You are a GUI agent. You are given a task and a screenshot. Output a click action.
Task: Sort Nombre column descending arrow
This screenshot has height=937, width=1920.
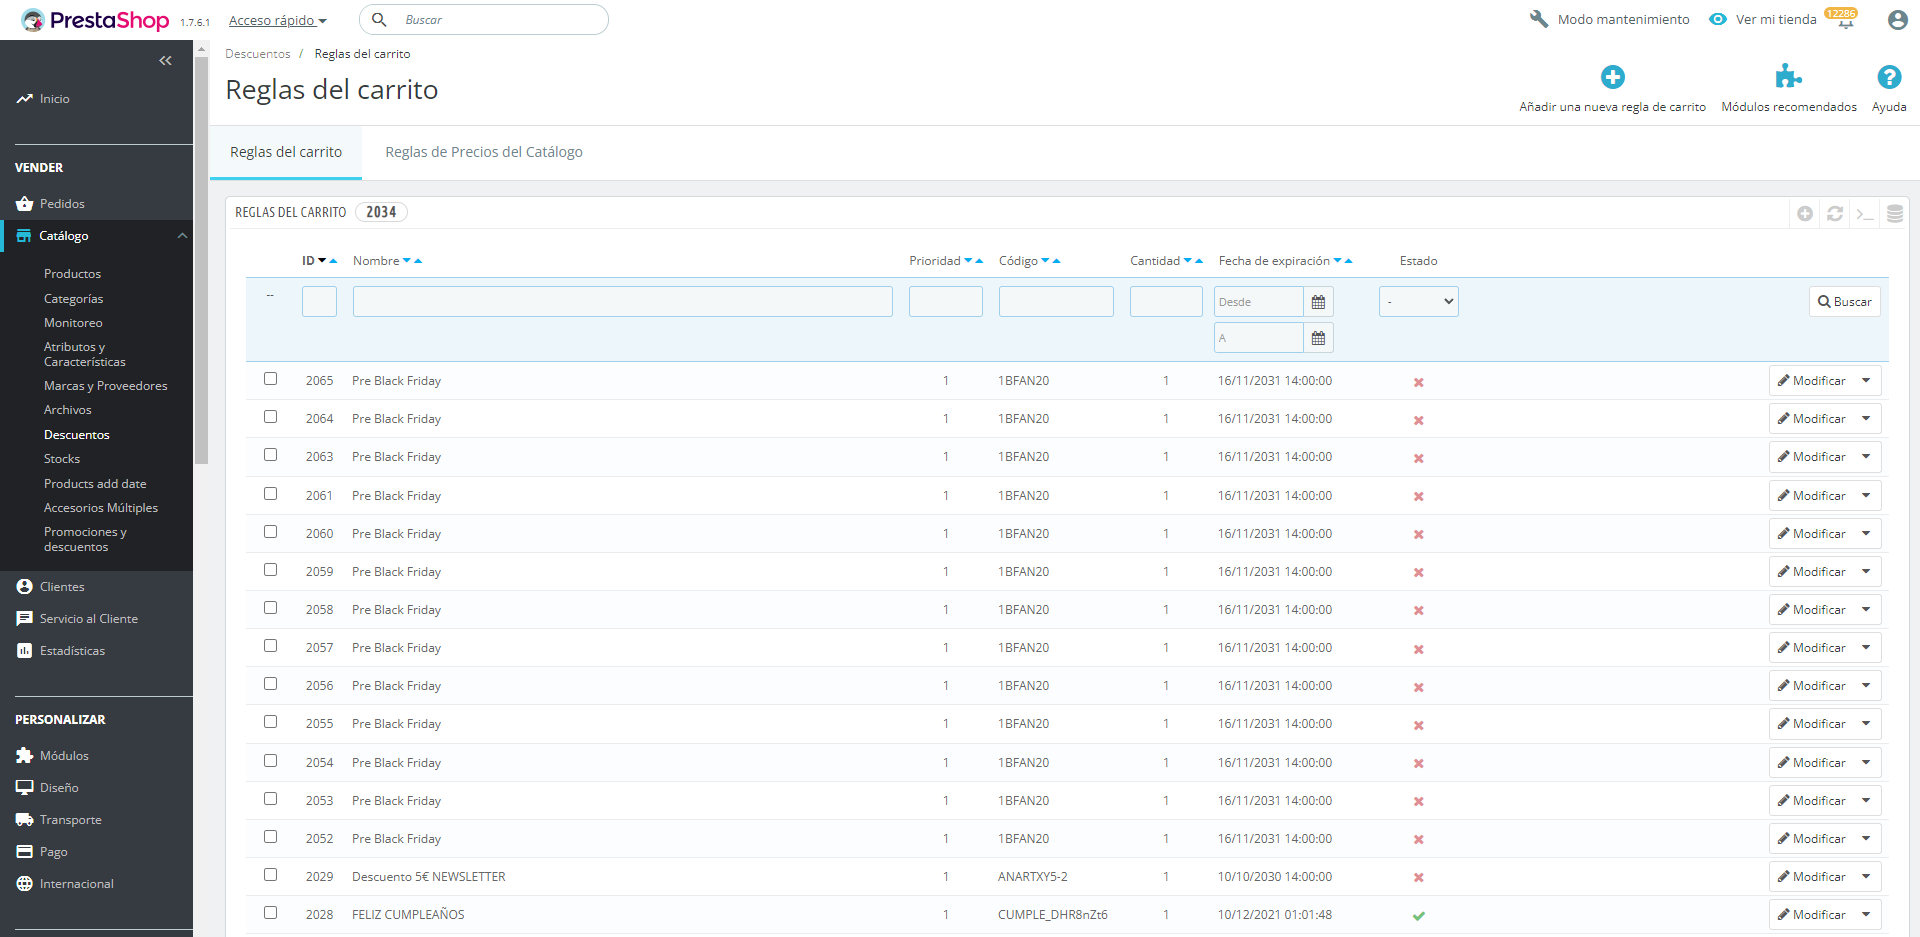(407, 261)
